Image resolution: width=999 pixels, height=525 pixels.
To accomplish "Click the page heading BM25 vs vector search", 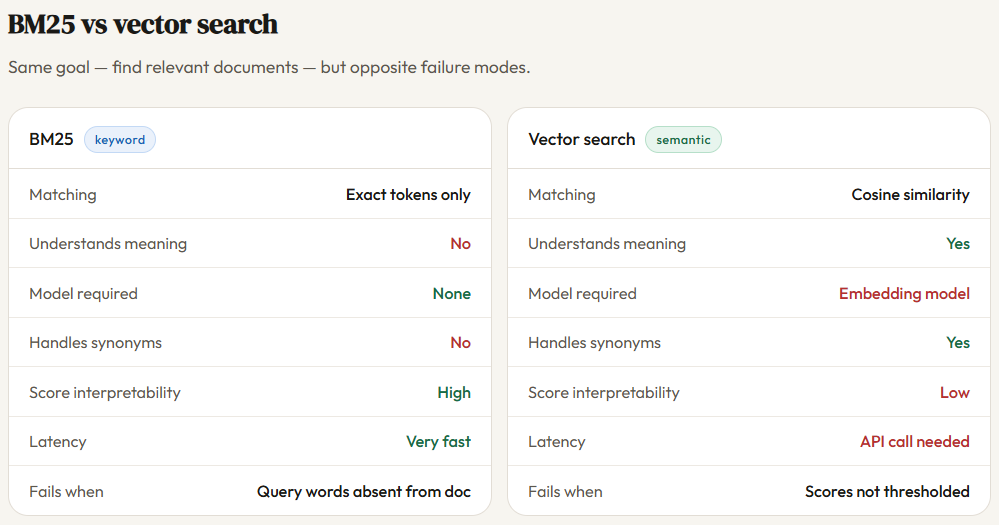I will (x=143, y=24).
